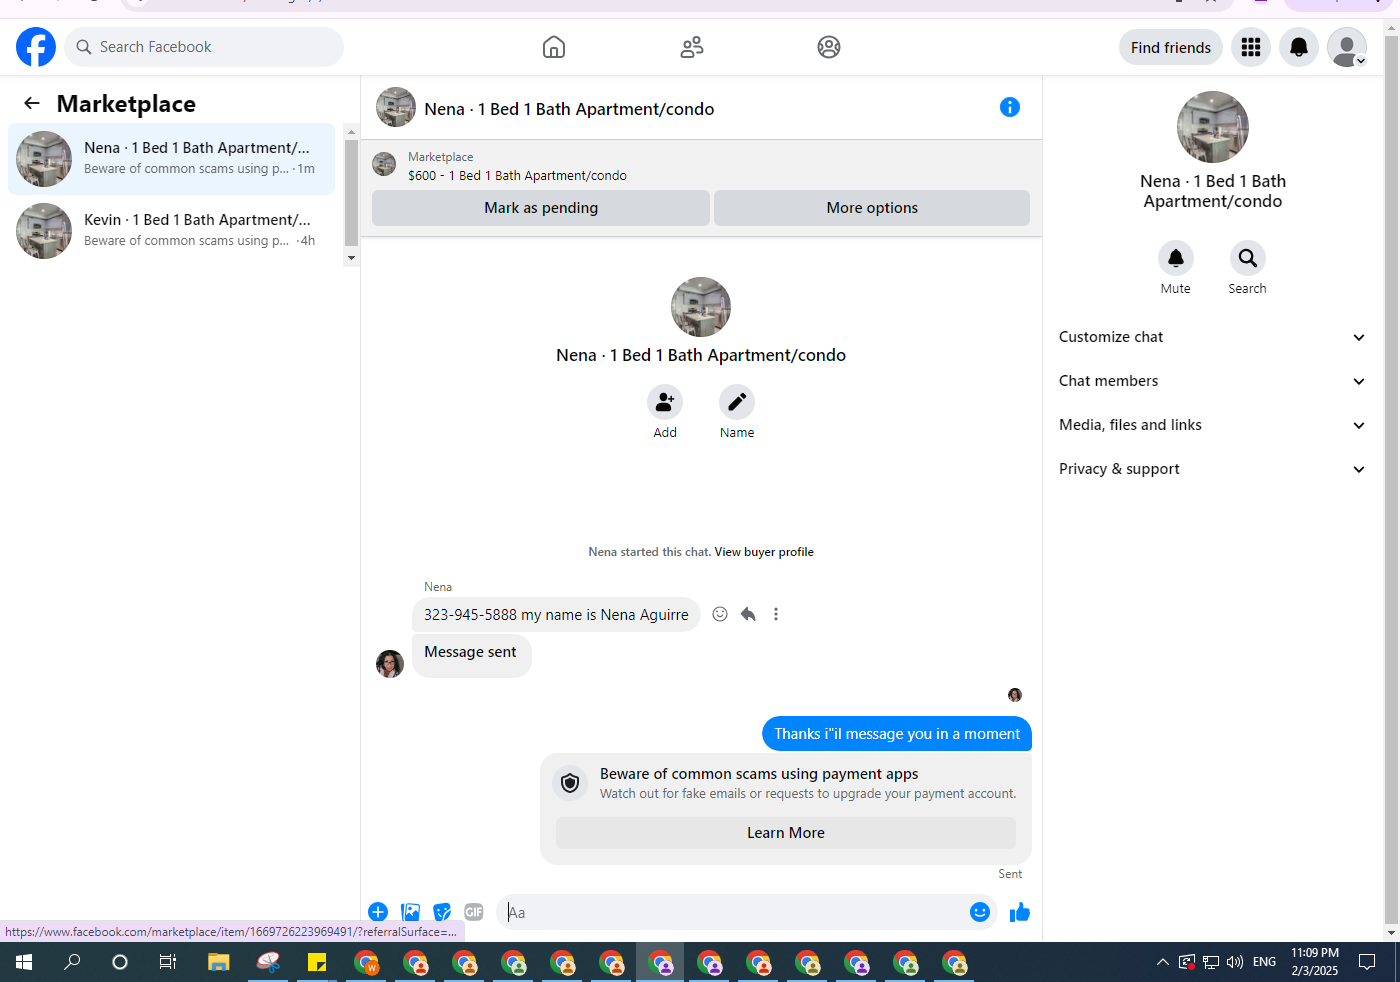Open the emoji picker in message box
The image size is (1400, 982).
click(x=980, y=912)
